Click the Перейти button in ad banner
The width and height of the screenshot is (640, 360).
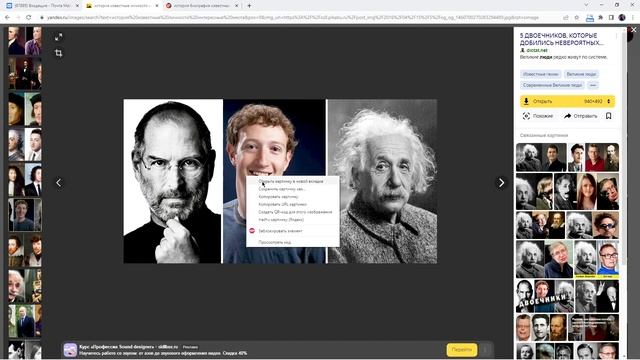(462, 350)
